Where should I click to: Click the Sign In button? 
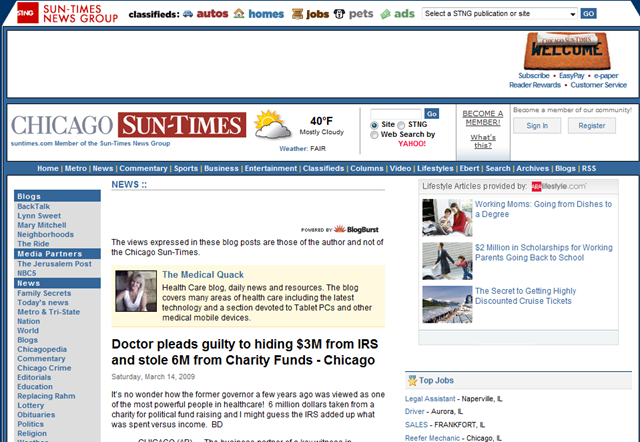537,126
